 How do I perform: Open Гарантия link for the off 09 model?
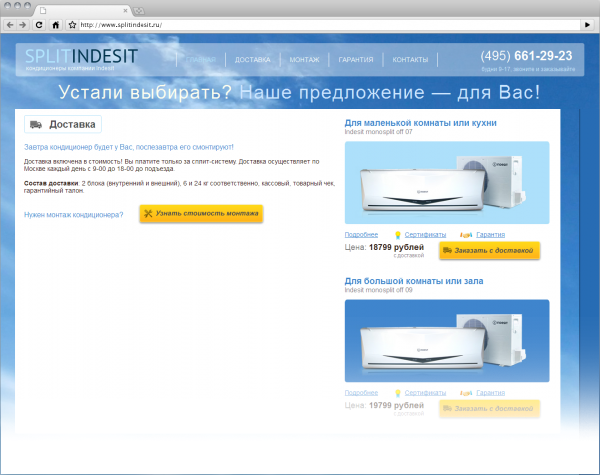point(491,393)
